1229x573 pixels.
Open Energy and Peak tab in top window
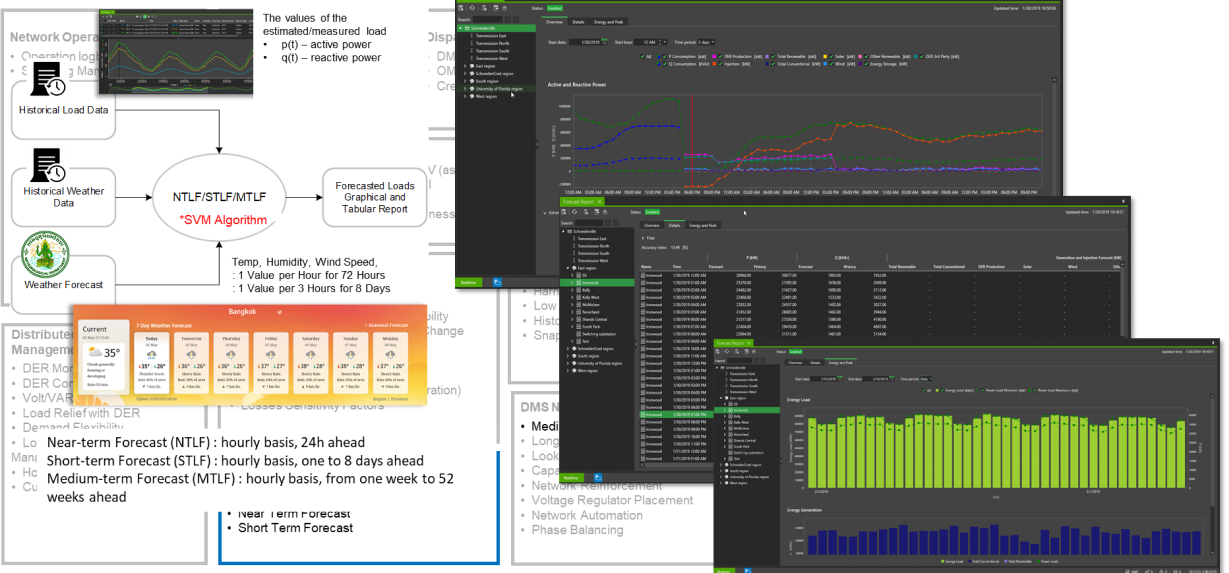point(609,22)
